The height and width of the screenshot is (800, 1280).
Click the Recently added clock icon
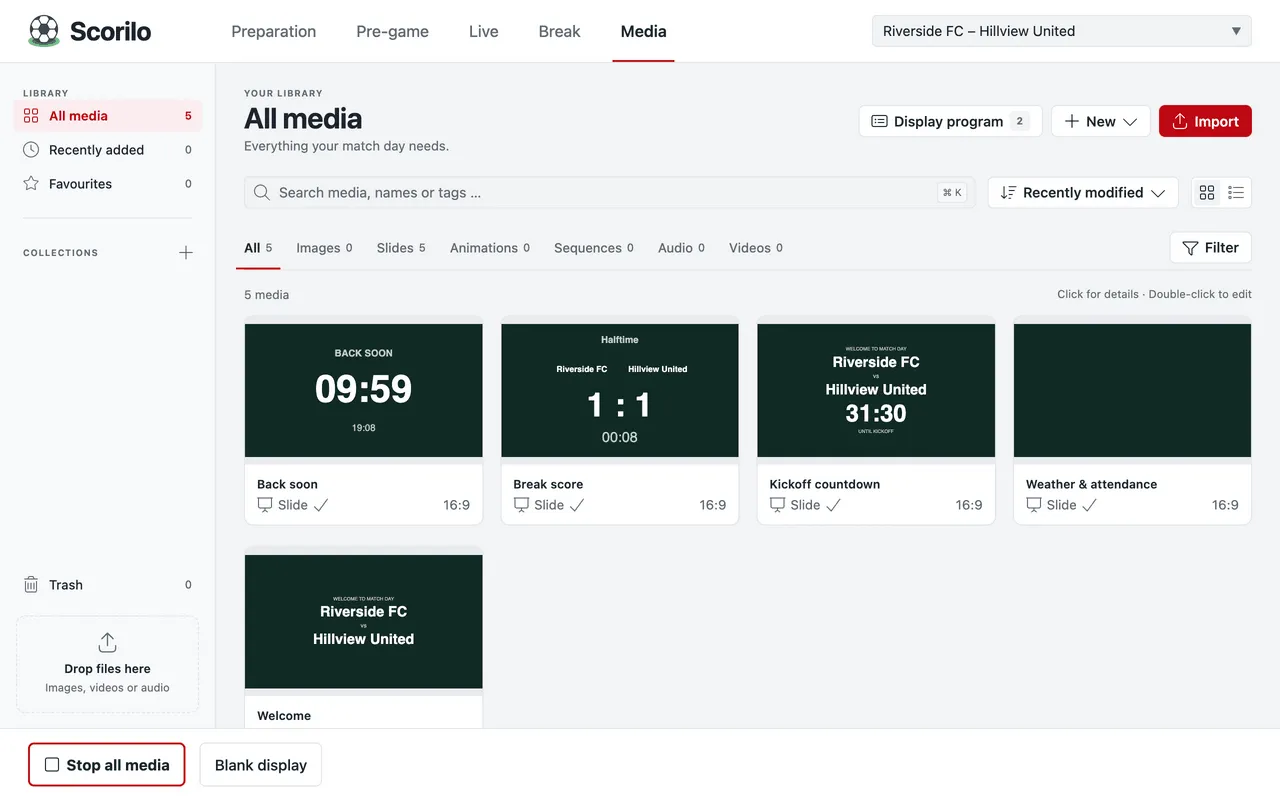coord(31,150)
